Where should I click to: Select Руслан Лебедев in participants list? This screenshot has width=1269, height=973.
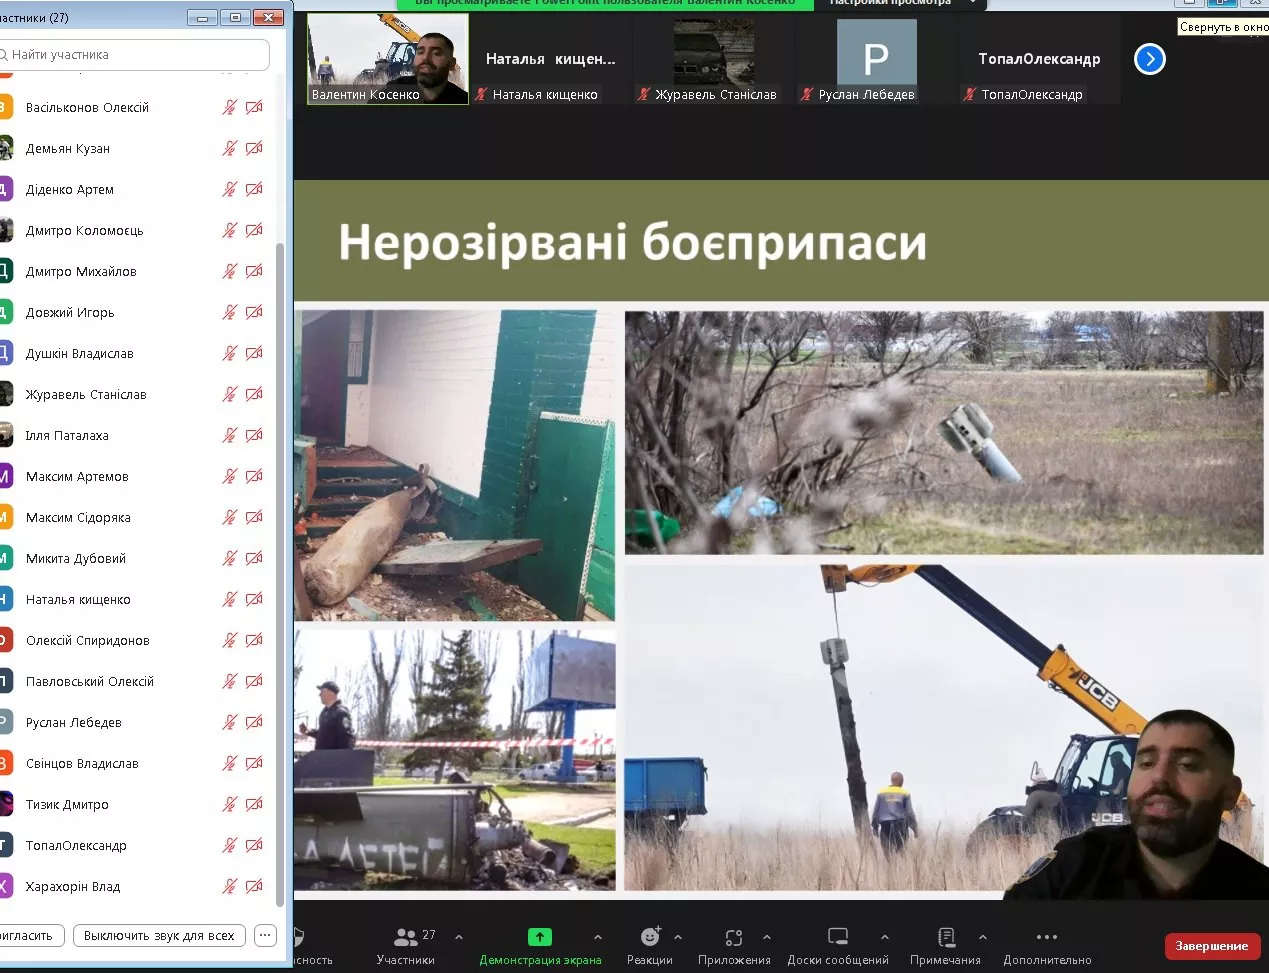click(74, 723)
